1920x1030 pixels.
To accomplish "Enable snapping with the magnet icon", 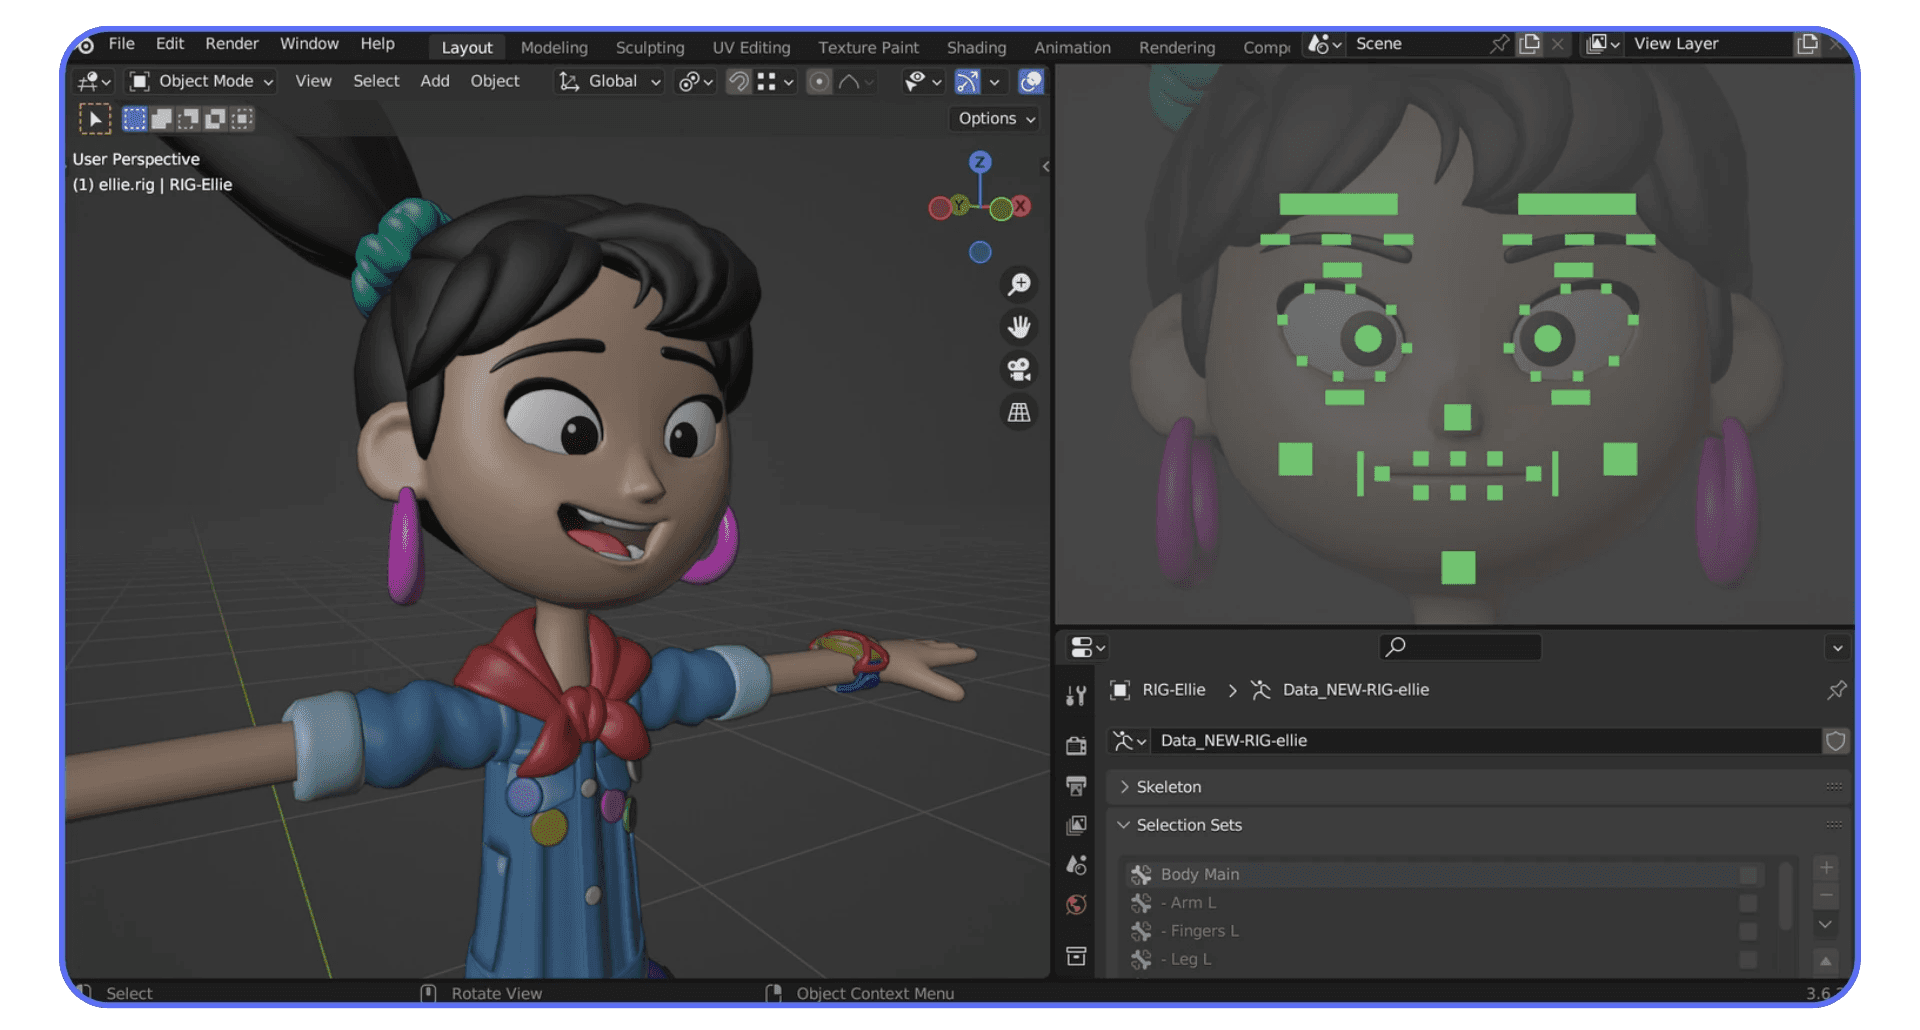I will coord(738,82).
